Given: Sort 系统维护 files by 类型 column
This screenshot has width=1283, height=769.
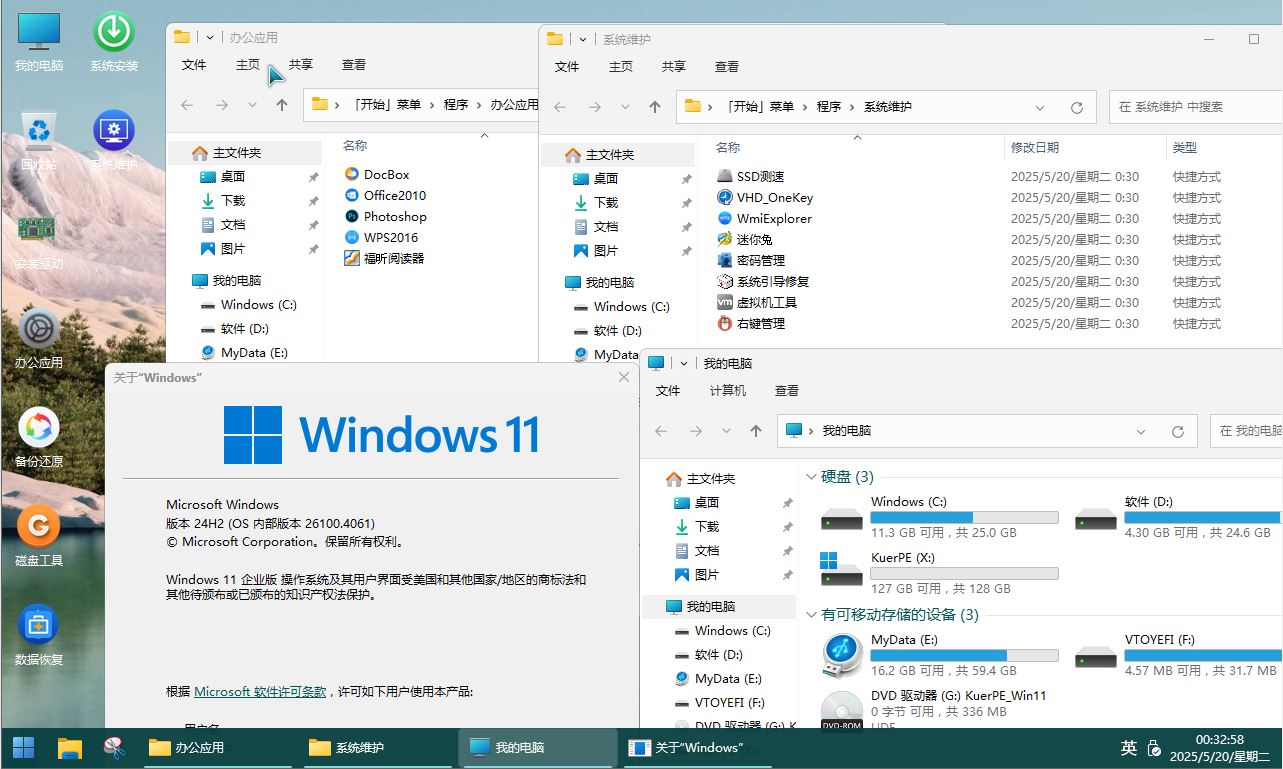Looking at the screenshot, I should pos(1185,147).
